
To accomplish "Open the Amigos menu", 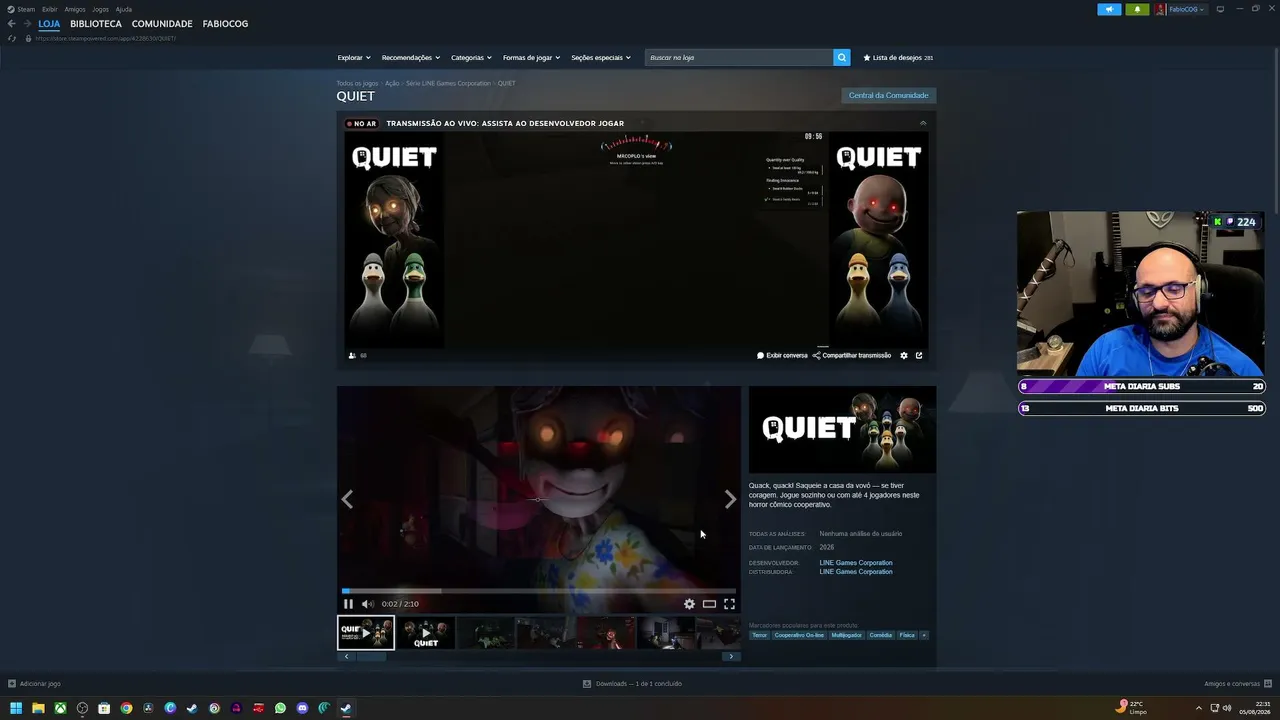I will [x=75, y=9].
